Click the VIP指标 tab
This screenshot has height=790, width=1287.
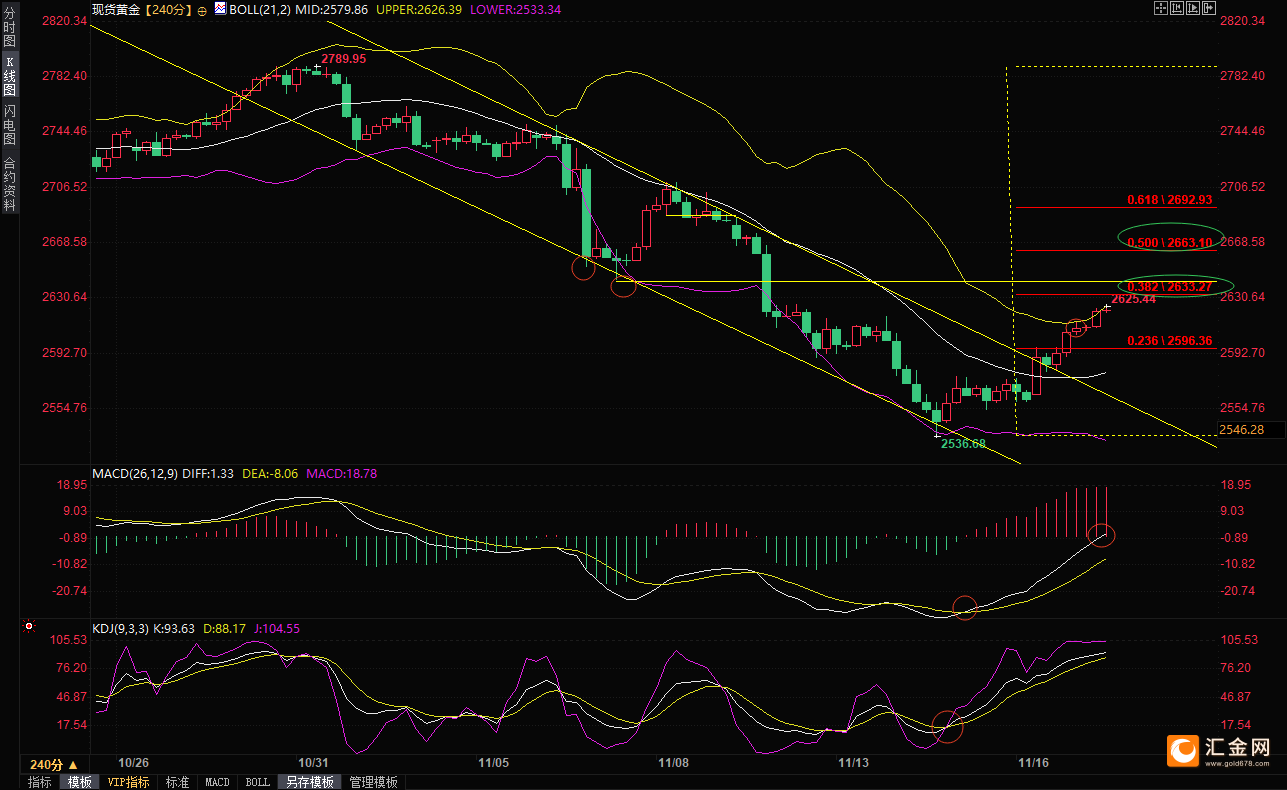pyautogui.click(x=128, y=782)
